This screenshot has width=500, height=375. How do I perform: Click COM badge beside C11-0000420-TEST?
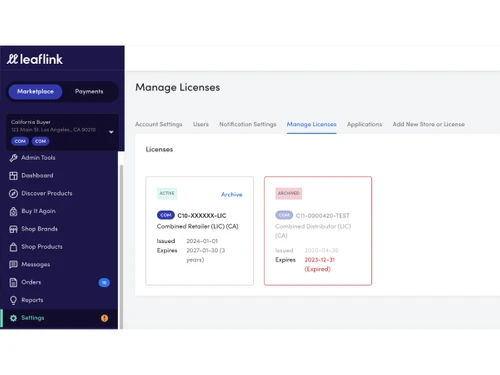[x=284, y=215]
